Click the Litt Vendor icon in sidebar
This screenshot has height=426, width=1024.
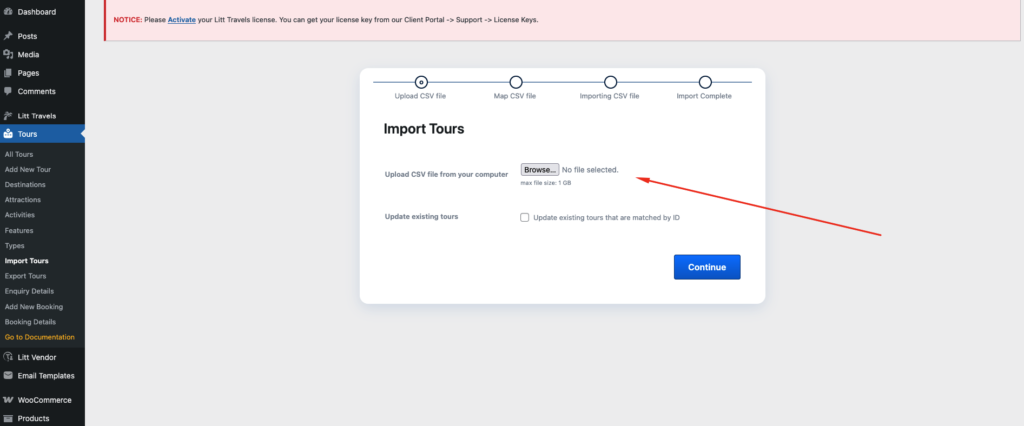pos(9,357)
